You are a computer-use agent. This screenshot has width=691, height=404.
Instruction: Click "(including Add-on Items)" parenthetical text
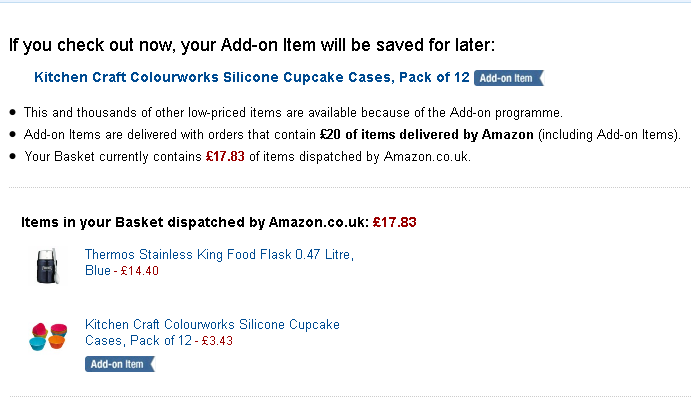click(x=609, y=134)
